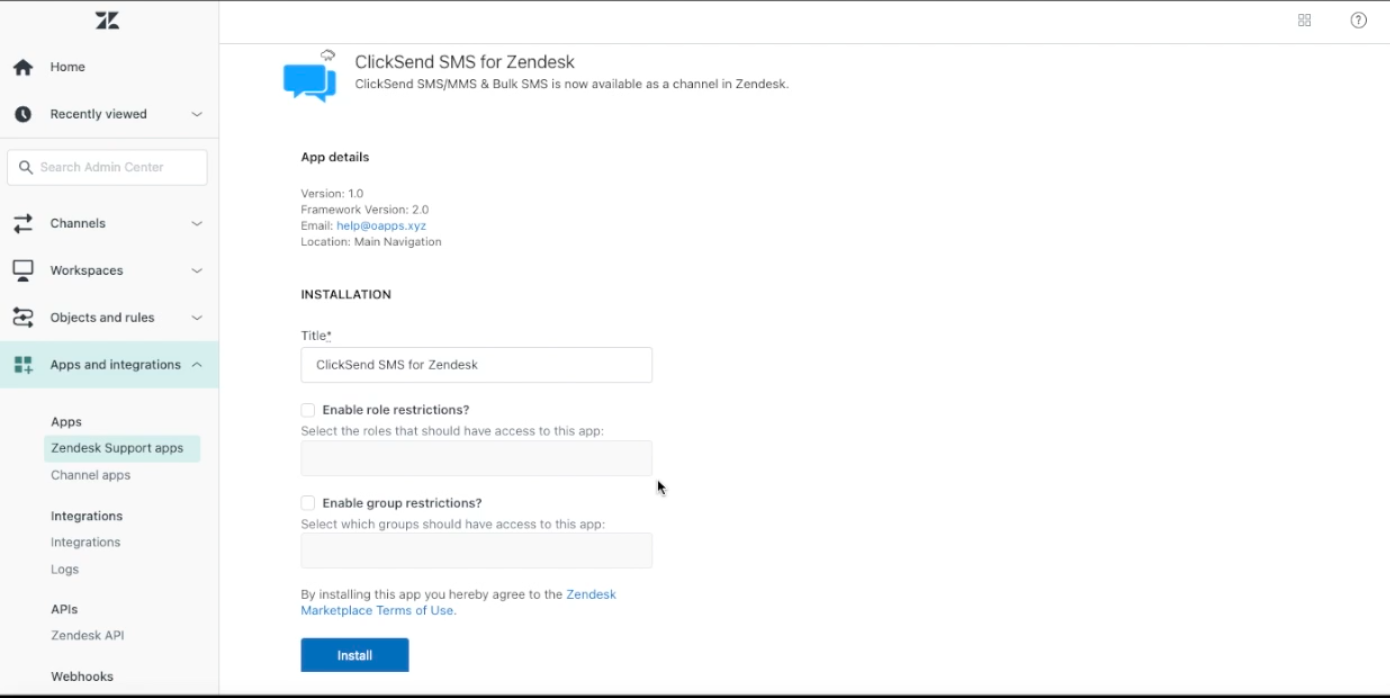1390x698 pixels.
Task: Open the Zendesk products grid icon
Action: pos(1304,20)
